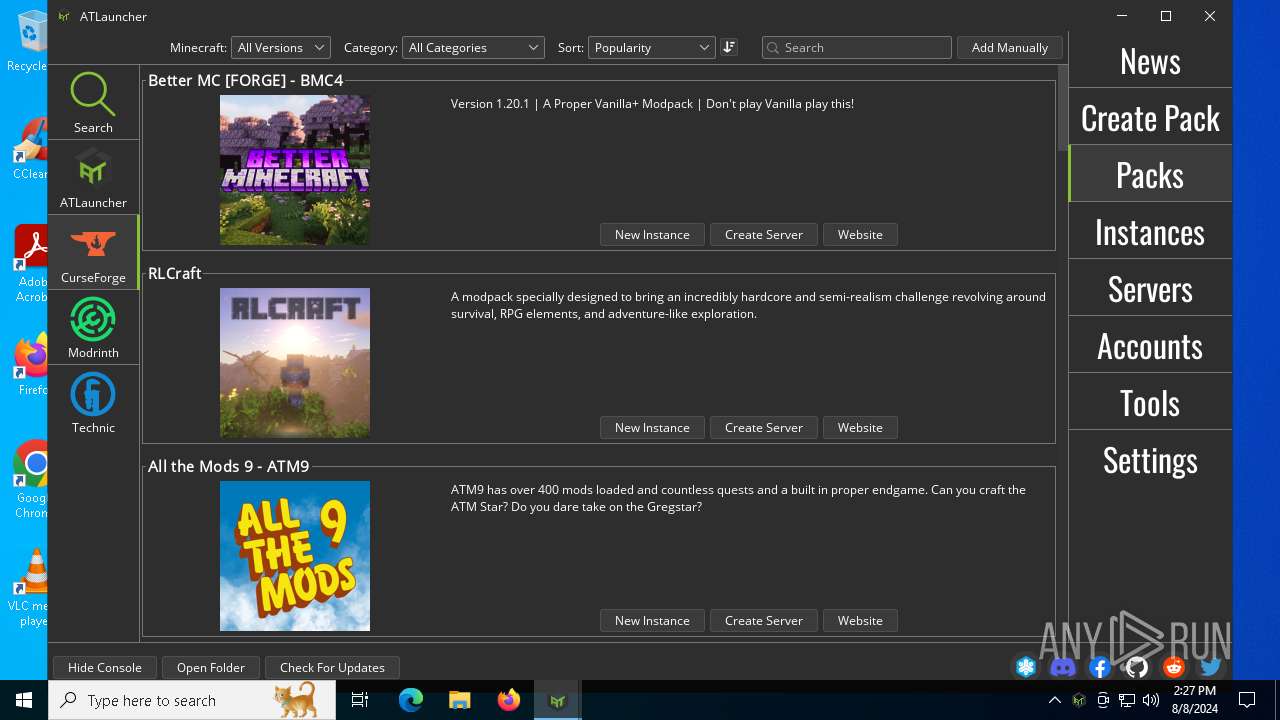Click the Better Minecraft pack thumbnail
The image size is (1280, 720).
pyautogui.click(x=295, y=170)
